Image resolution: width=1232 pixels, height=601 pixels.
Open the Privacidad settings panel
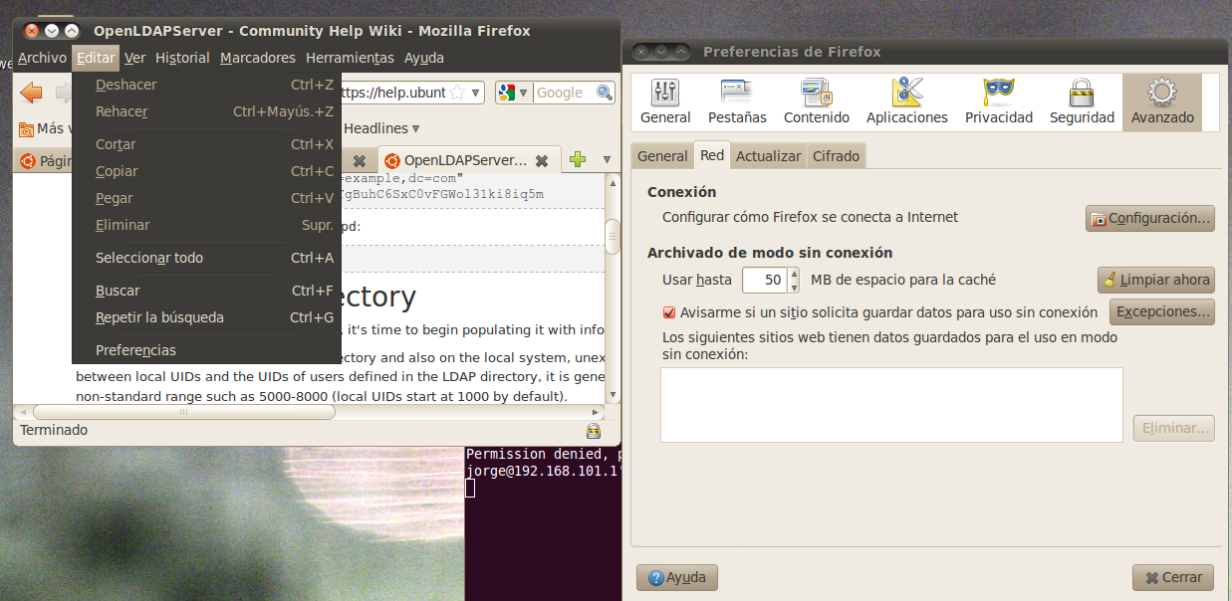click(x=998, y=99)
